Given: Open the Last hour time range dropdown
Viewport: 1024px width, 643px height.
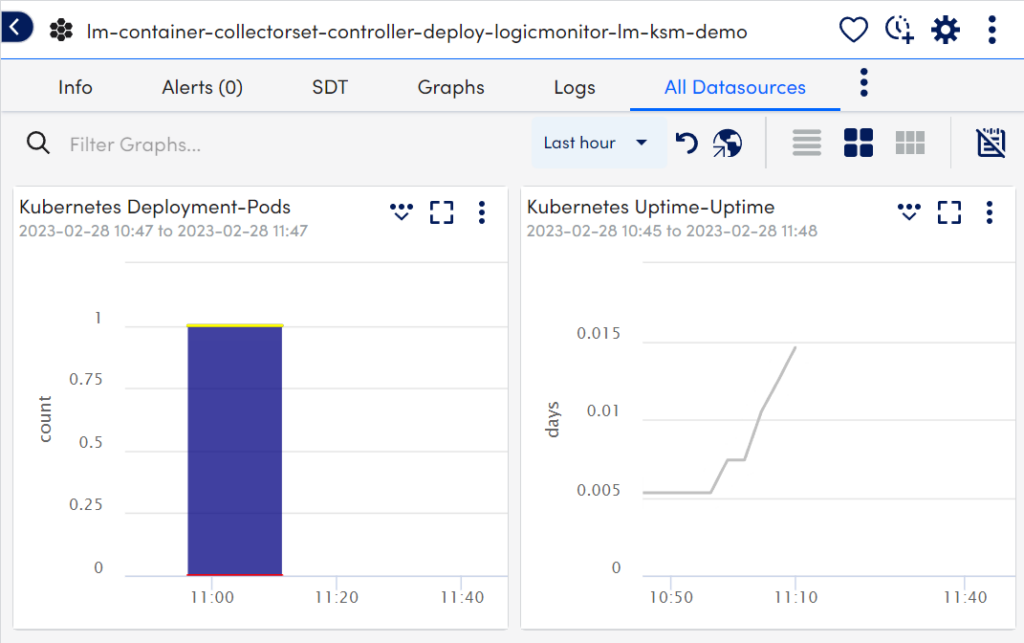Looking at the screenshot, I should coord(597,143).
